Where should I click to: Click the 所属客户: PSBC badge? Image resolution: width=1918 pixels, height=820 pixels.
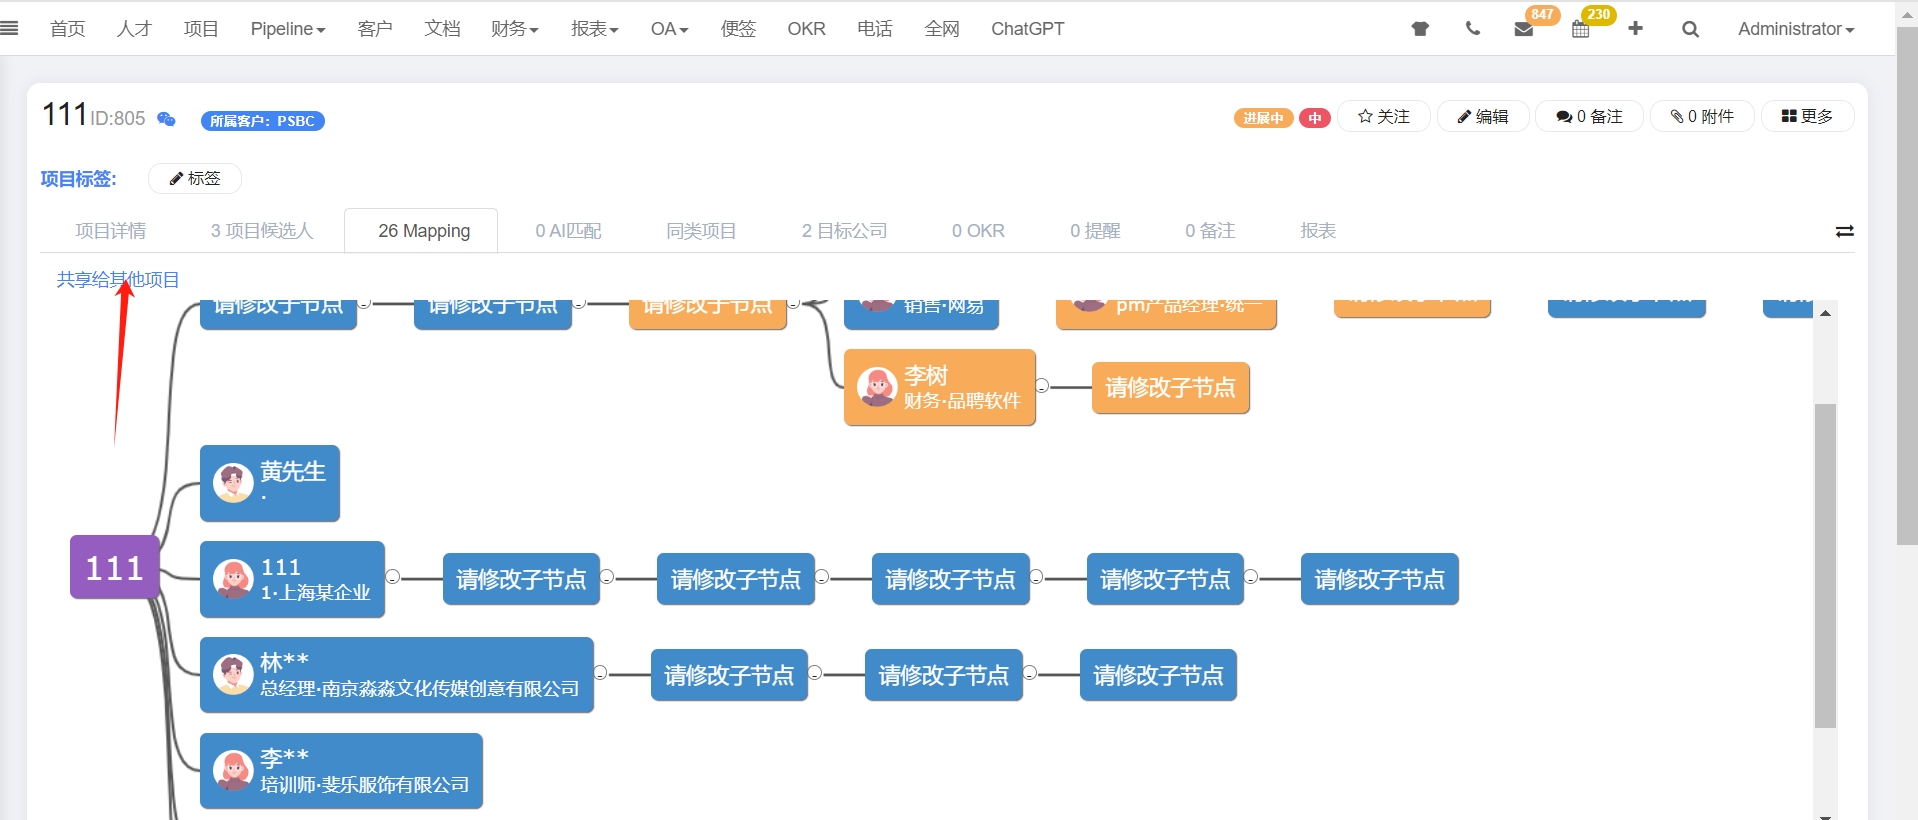(262, 121)
